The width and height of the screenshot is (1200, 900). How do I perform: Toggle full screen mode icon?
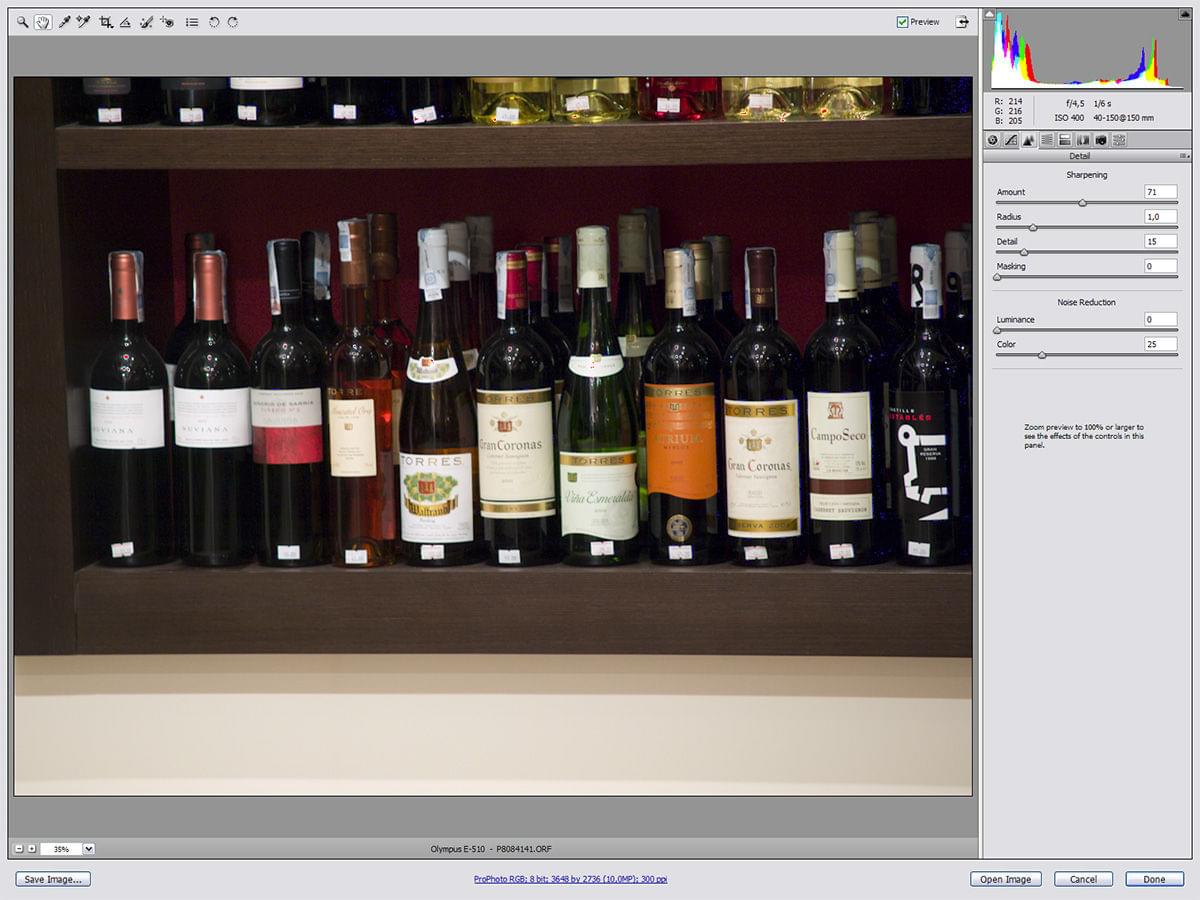(962, 22)
